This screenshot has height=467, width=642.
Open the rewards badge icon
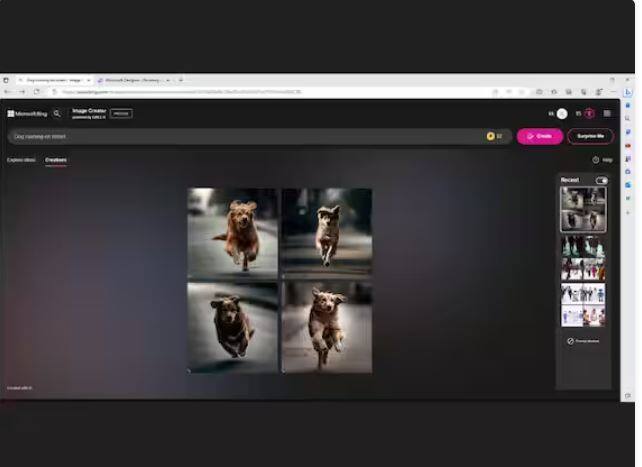(x=589, y=114)
